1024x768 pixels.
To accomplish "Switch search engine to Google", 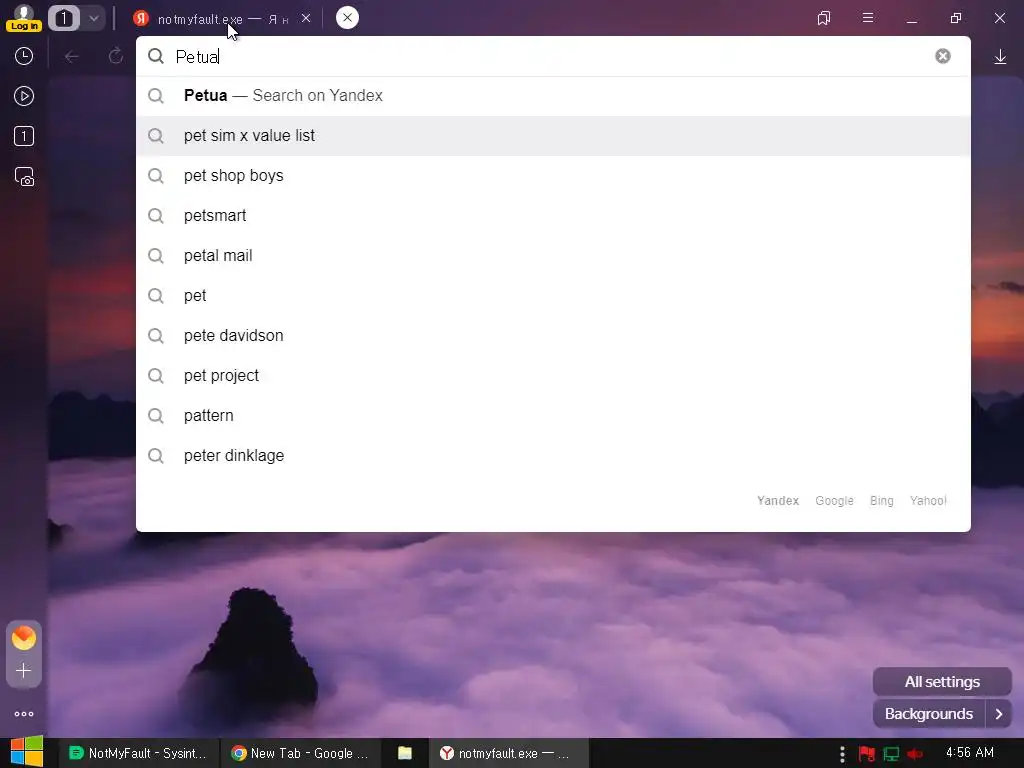I will pyautogui.click(x=834, y=501).
